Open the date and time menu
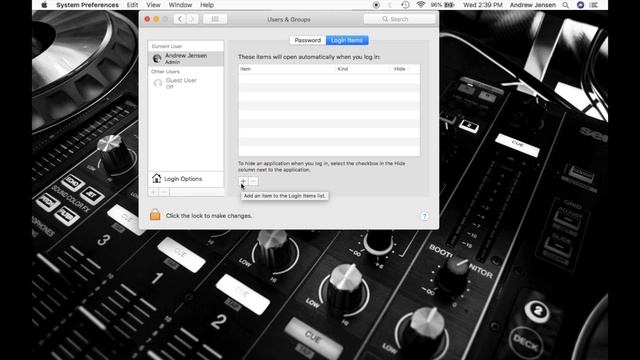Viewport: 640px width, 360px height. tap(482, 5)
